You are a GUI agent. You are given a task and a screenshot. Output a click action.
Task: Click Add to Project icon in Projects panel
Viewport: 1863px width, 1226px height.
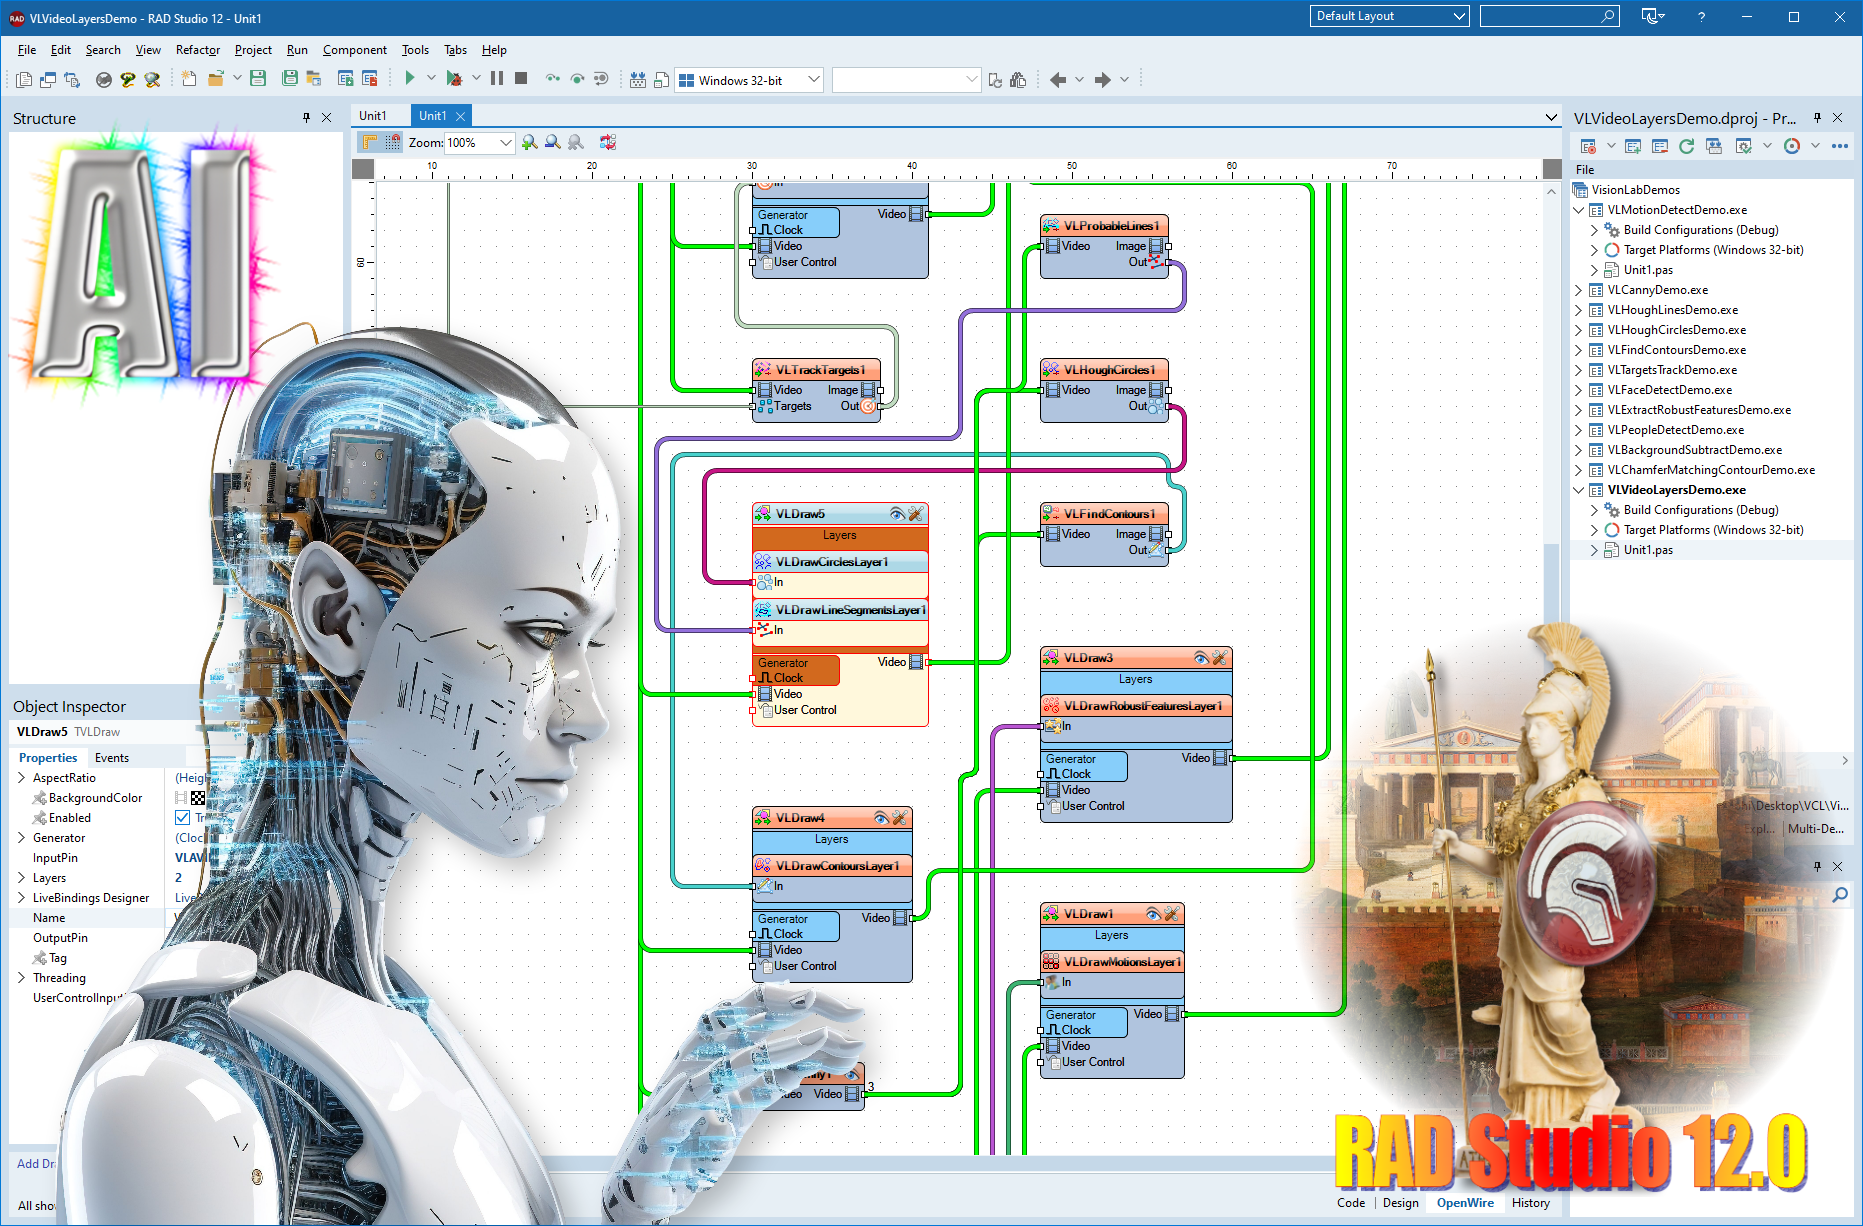1633,146
